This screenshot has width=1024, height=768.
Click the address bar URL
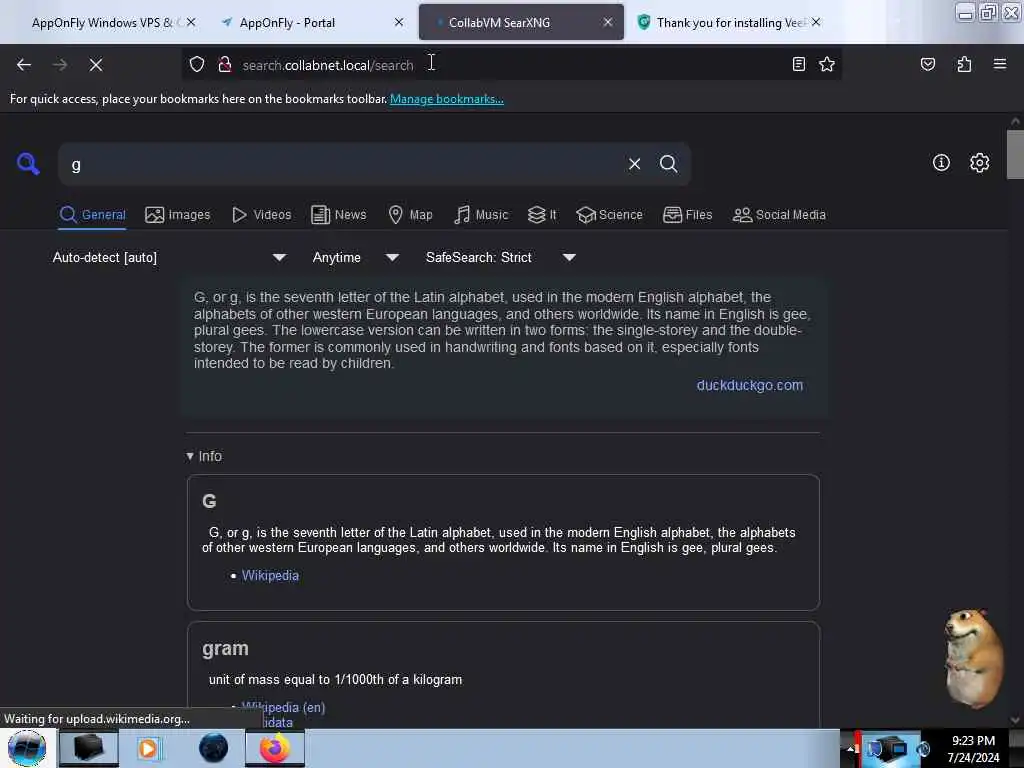(x=328, y=65)
